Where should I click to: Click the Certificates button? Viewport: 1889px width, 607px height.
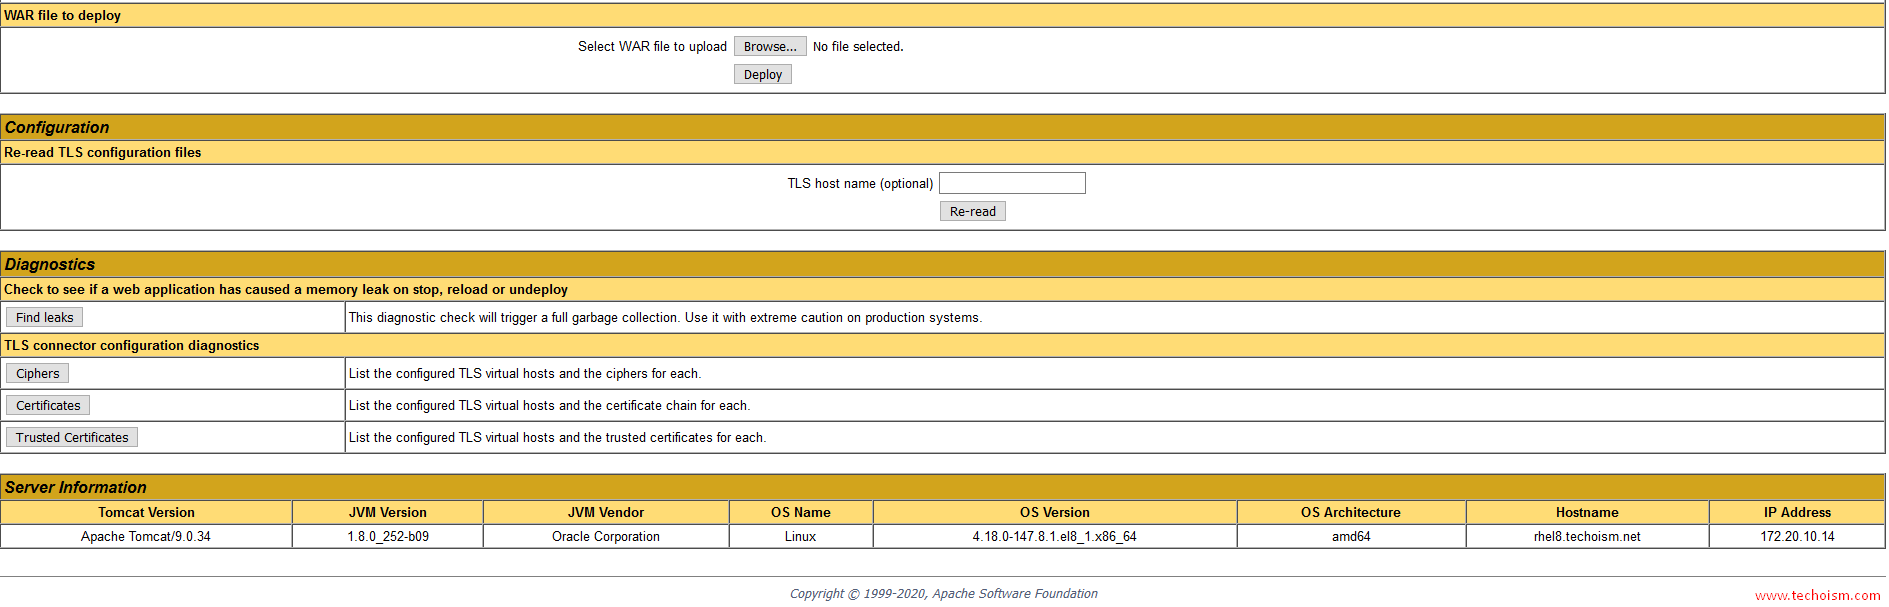tap(48, 405)
